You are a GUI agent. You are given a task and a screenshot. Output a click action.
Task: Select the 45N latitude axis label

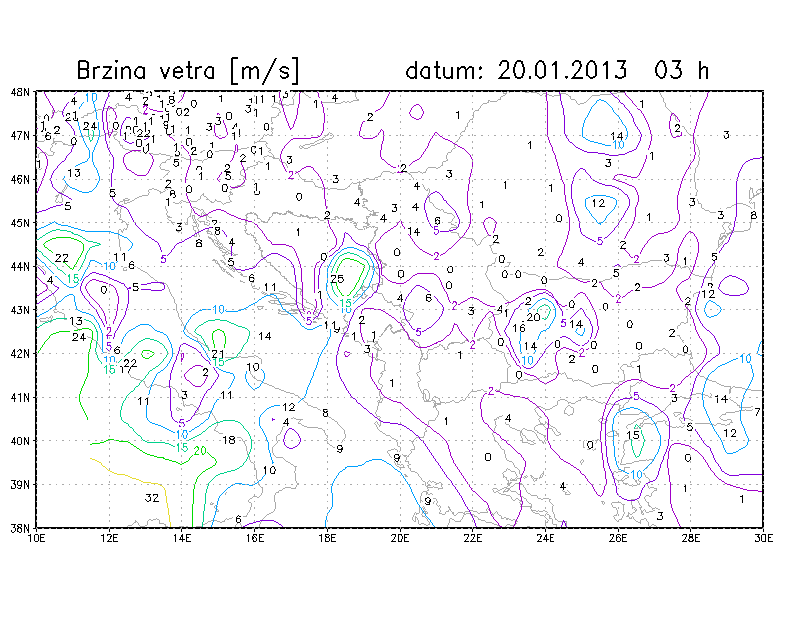click(19, 223)
